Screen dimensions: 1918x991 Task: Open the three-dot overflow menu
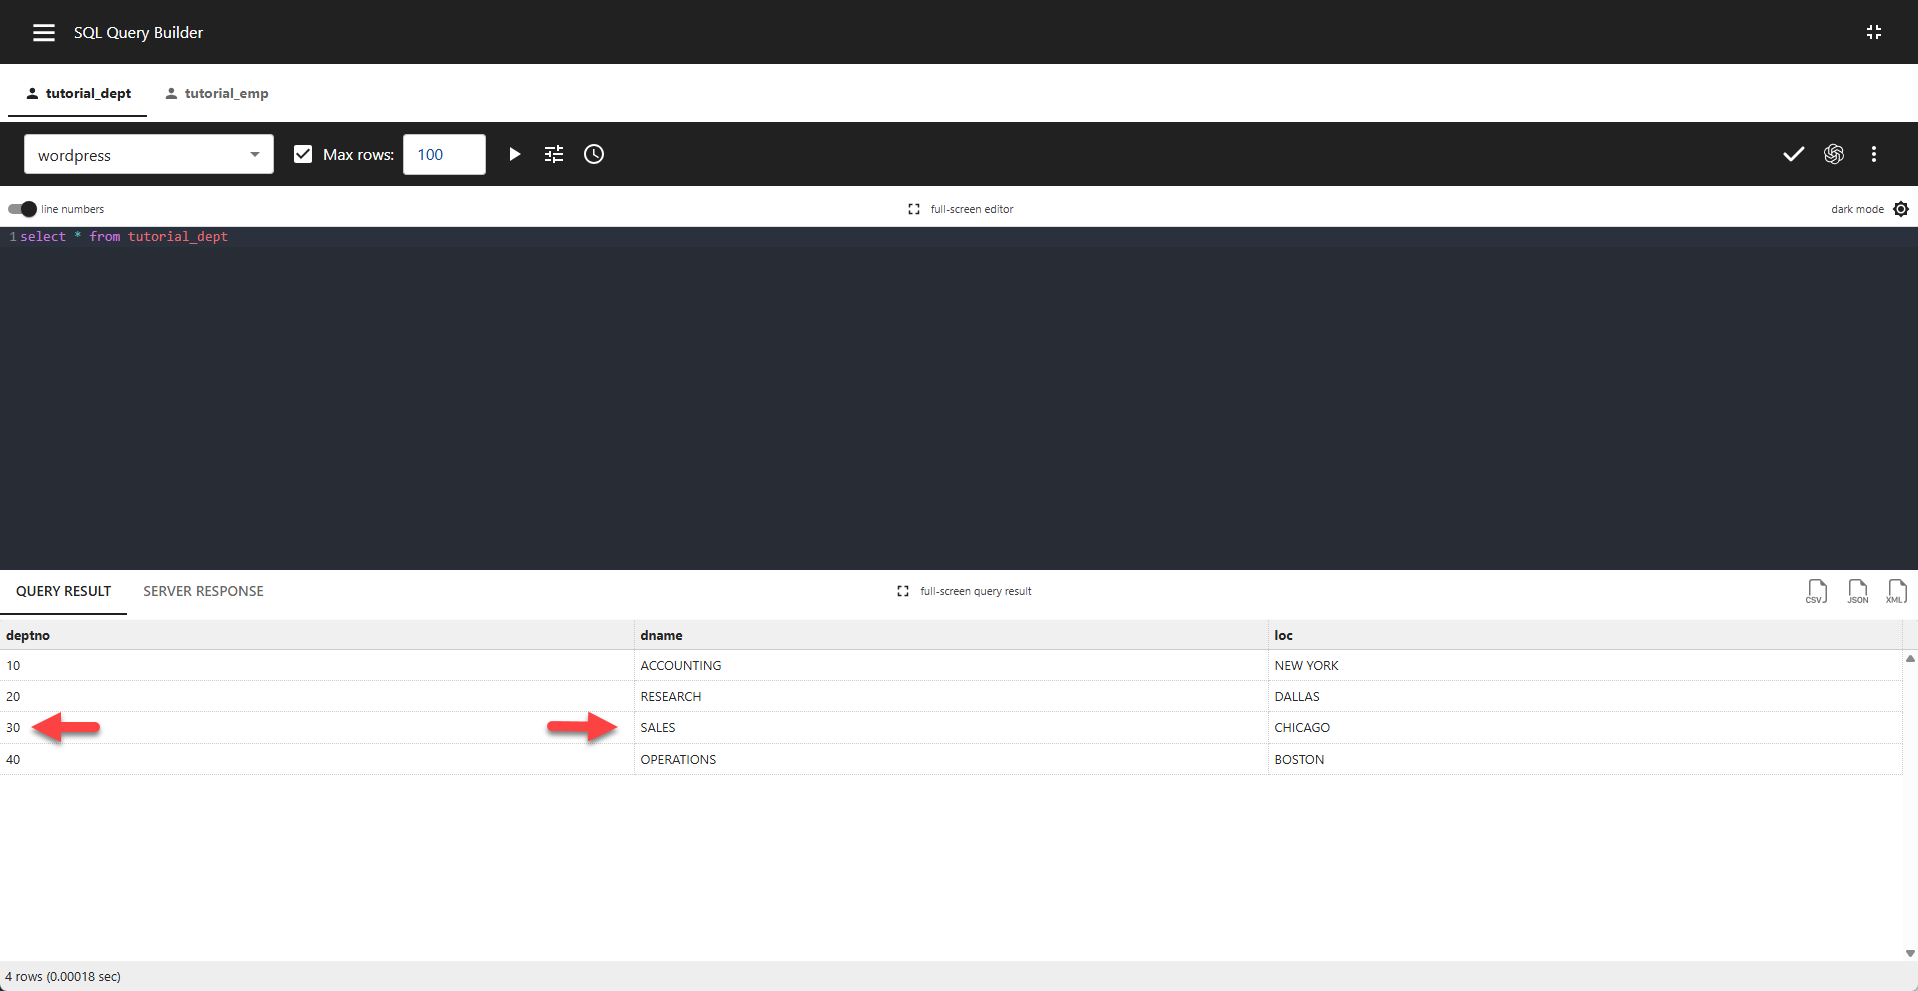point(1874,154)
